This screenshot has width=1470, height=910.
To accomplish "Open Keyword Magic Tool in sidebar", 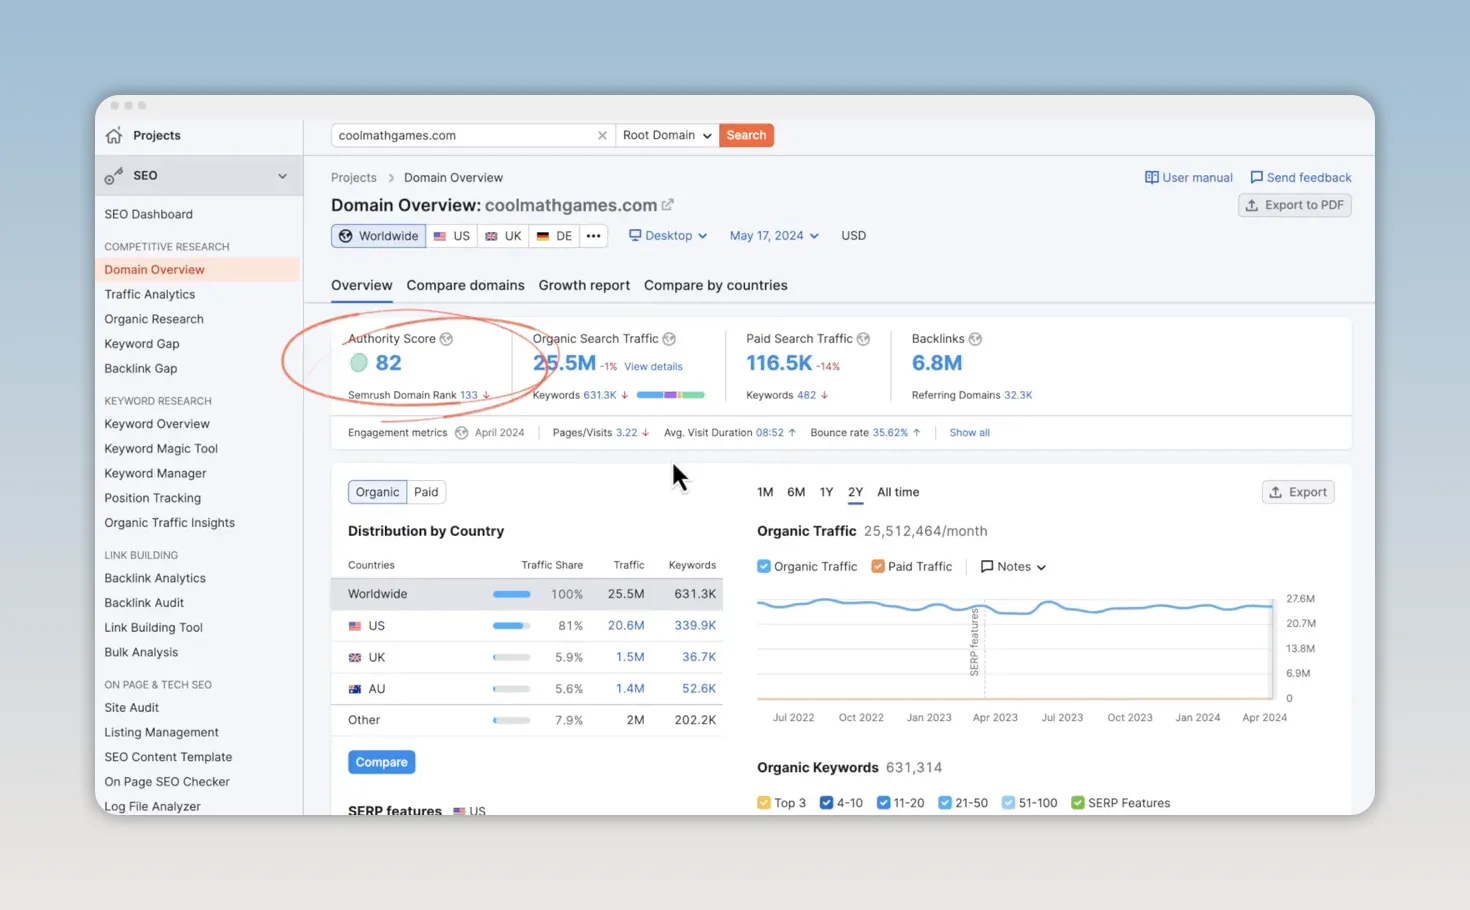I will tap(161, 449).
